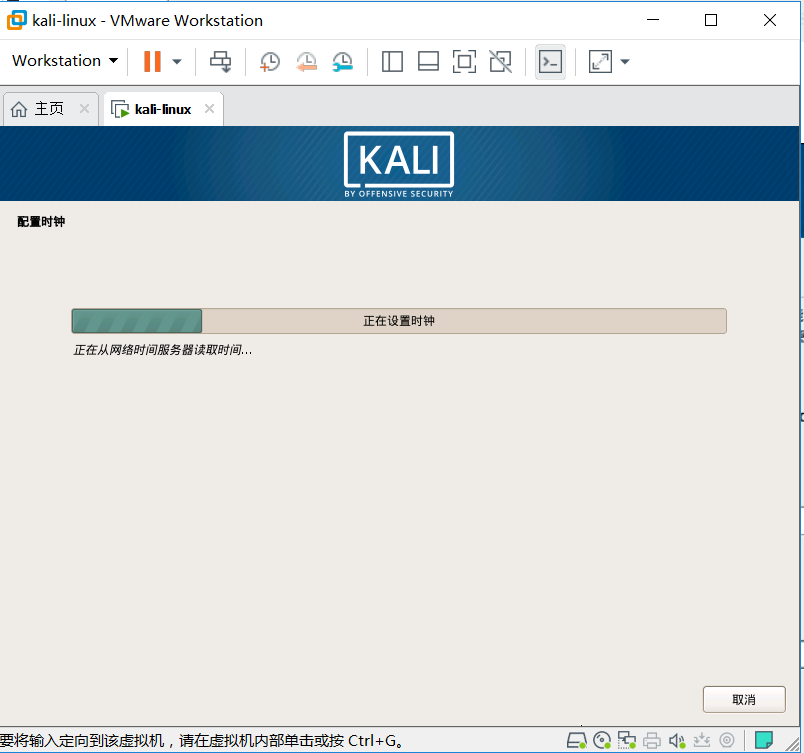The width and height of the screenshot is (804, 753).
Task: Toggle the library sidebar panel
Action: pyautogui.click(x=392, y=62)
